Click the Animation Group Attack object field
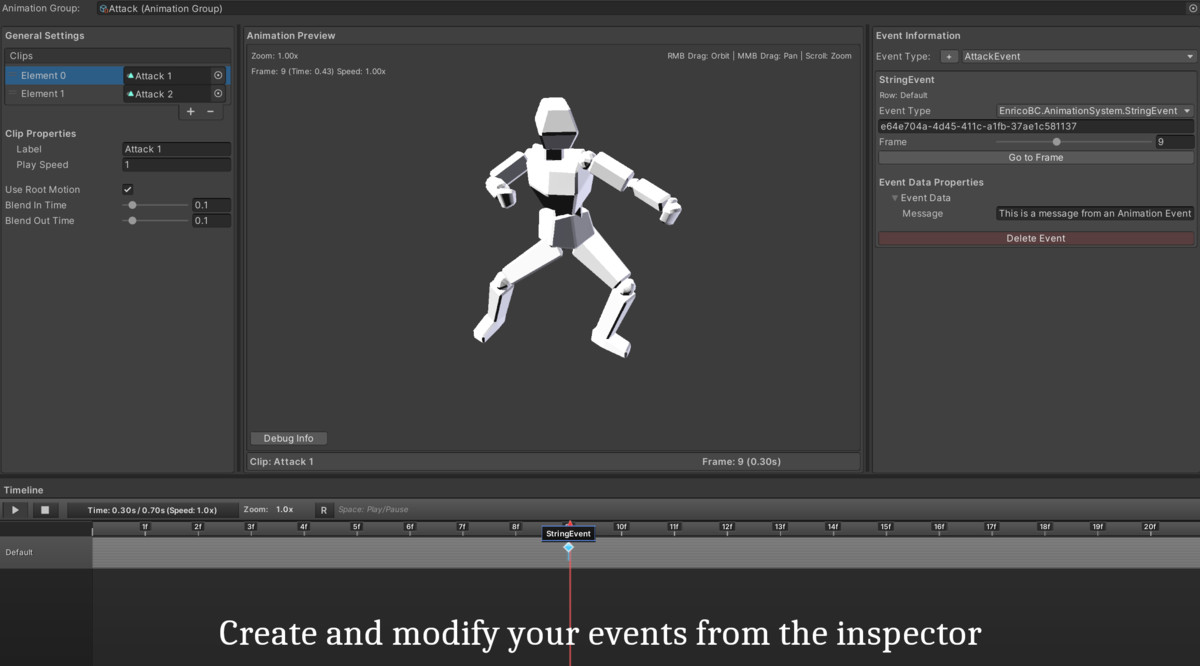1200x666 pixels. coord(645,8)
